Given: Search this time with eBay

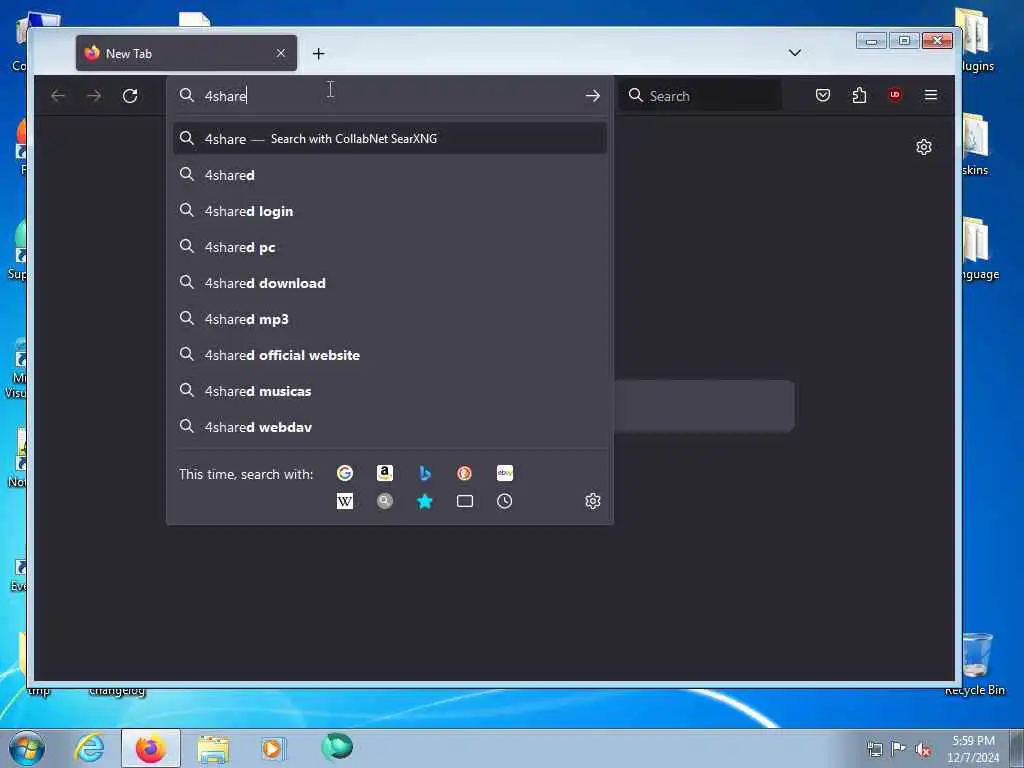Looking at the screenshot, I should [x=505, y=473].
